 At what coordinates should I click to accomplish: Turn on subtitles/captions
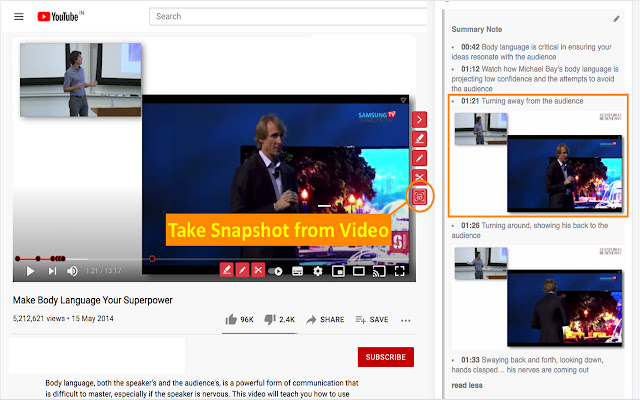pos(298,271)
